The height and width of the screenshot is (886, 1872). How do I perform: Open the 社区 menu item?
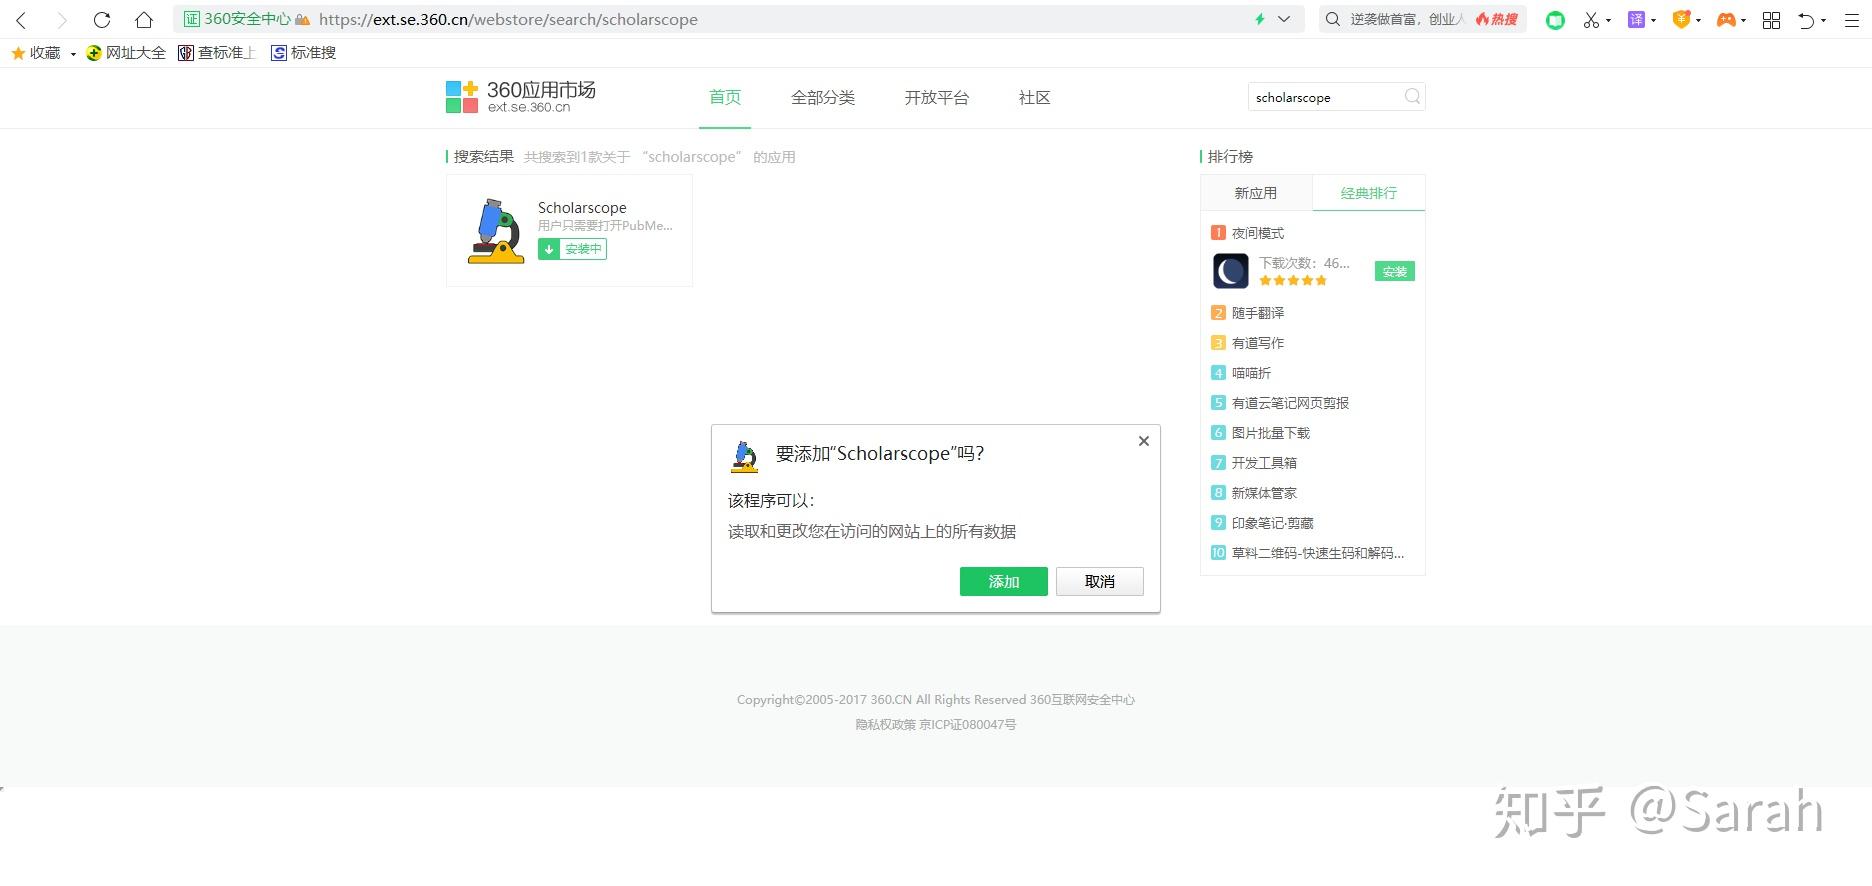[1034, 97]
